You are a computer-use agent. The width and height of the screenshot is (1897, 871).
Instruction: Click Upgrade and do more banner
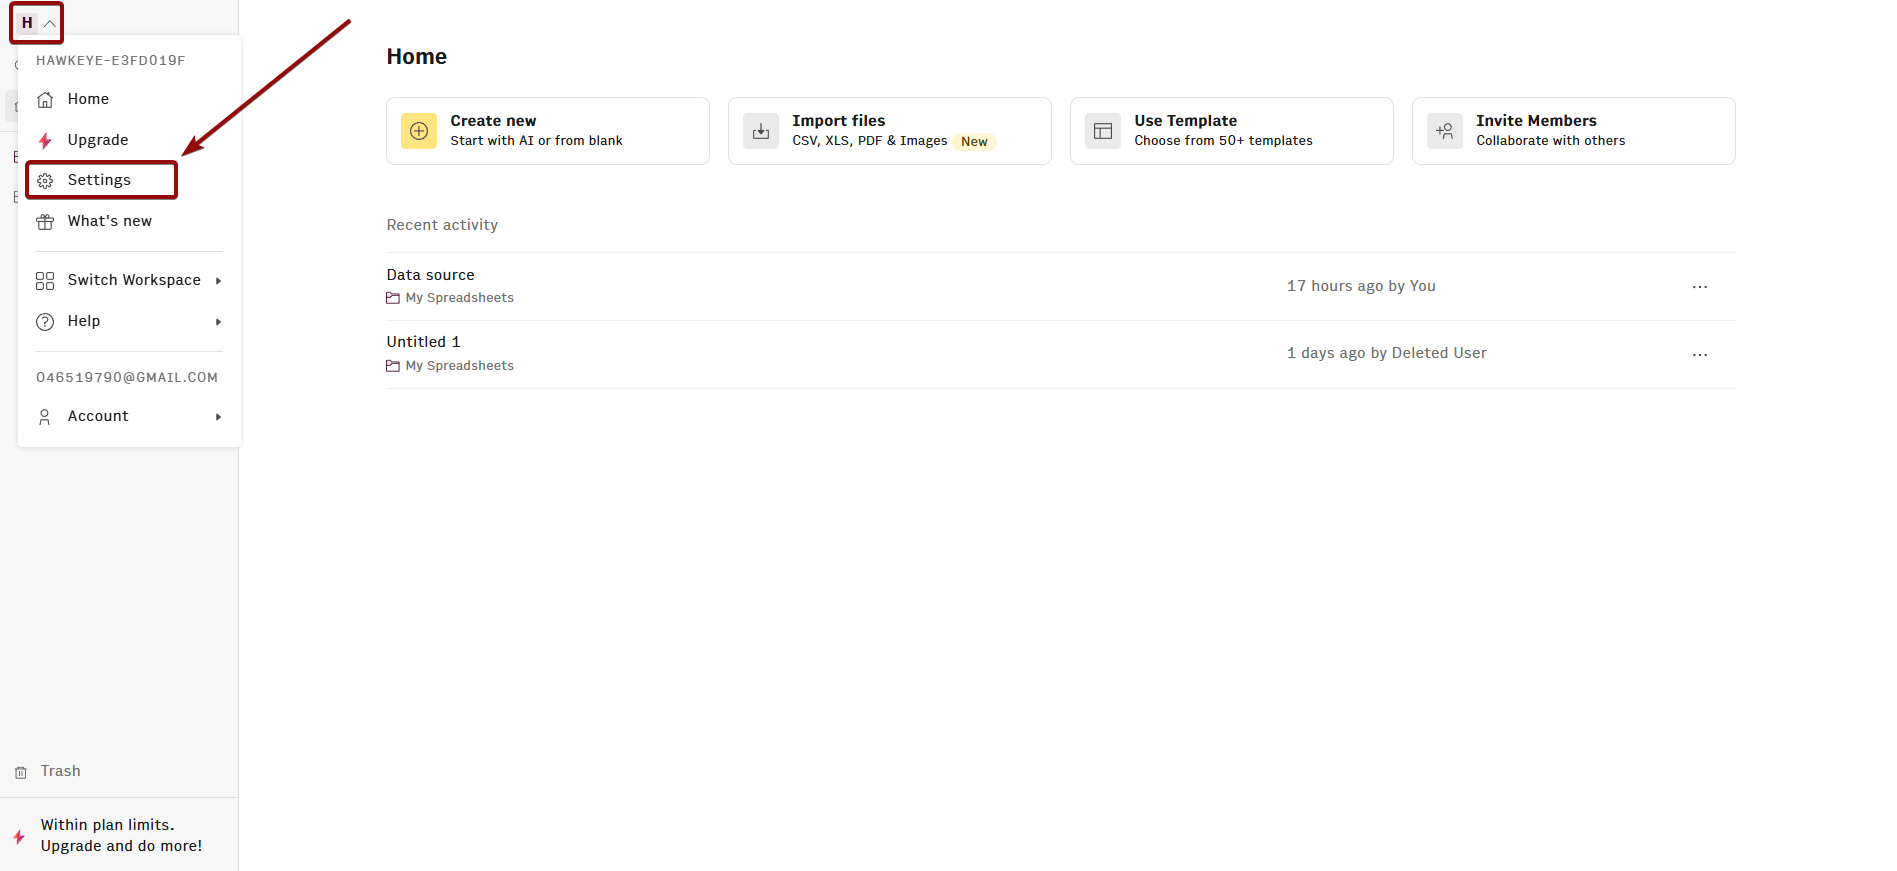(x=121, y=835)
